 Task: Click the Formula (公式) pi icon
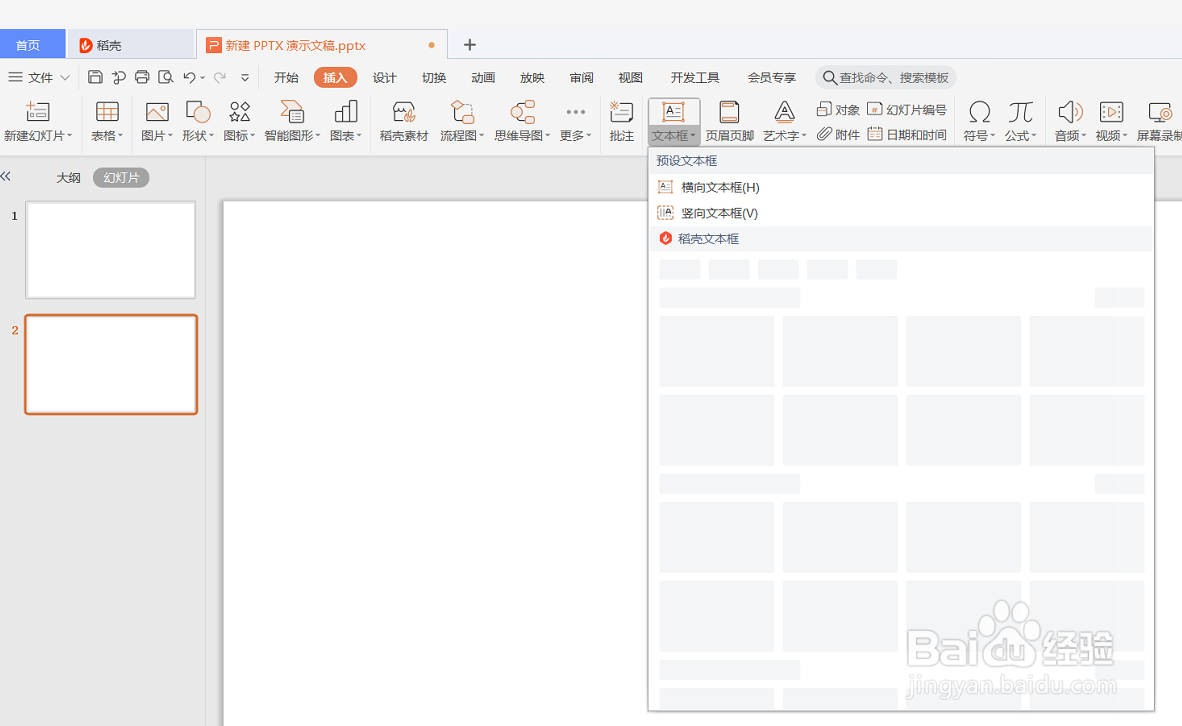click(1021, 112)
